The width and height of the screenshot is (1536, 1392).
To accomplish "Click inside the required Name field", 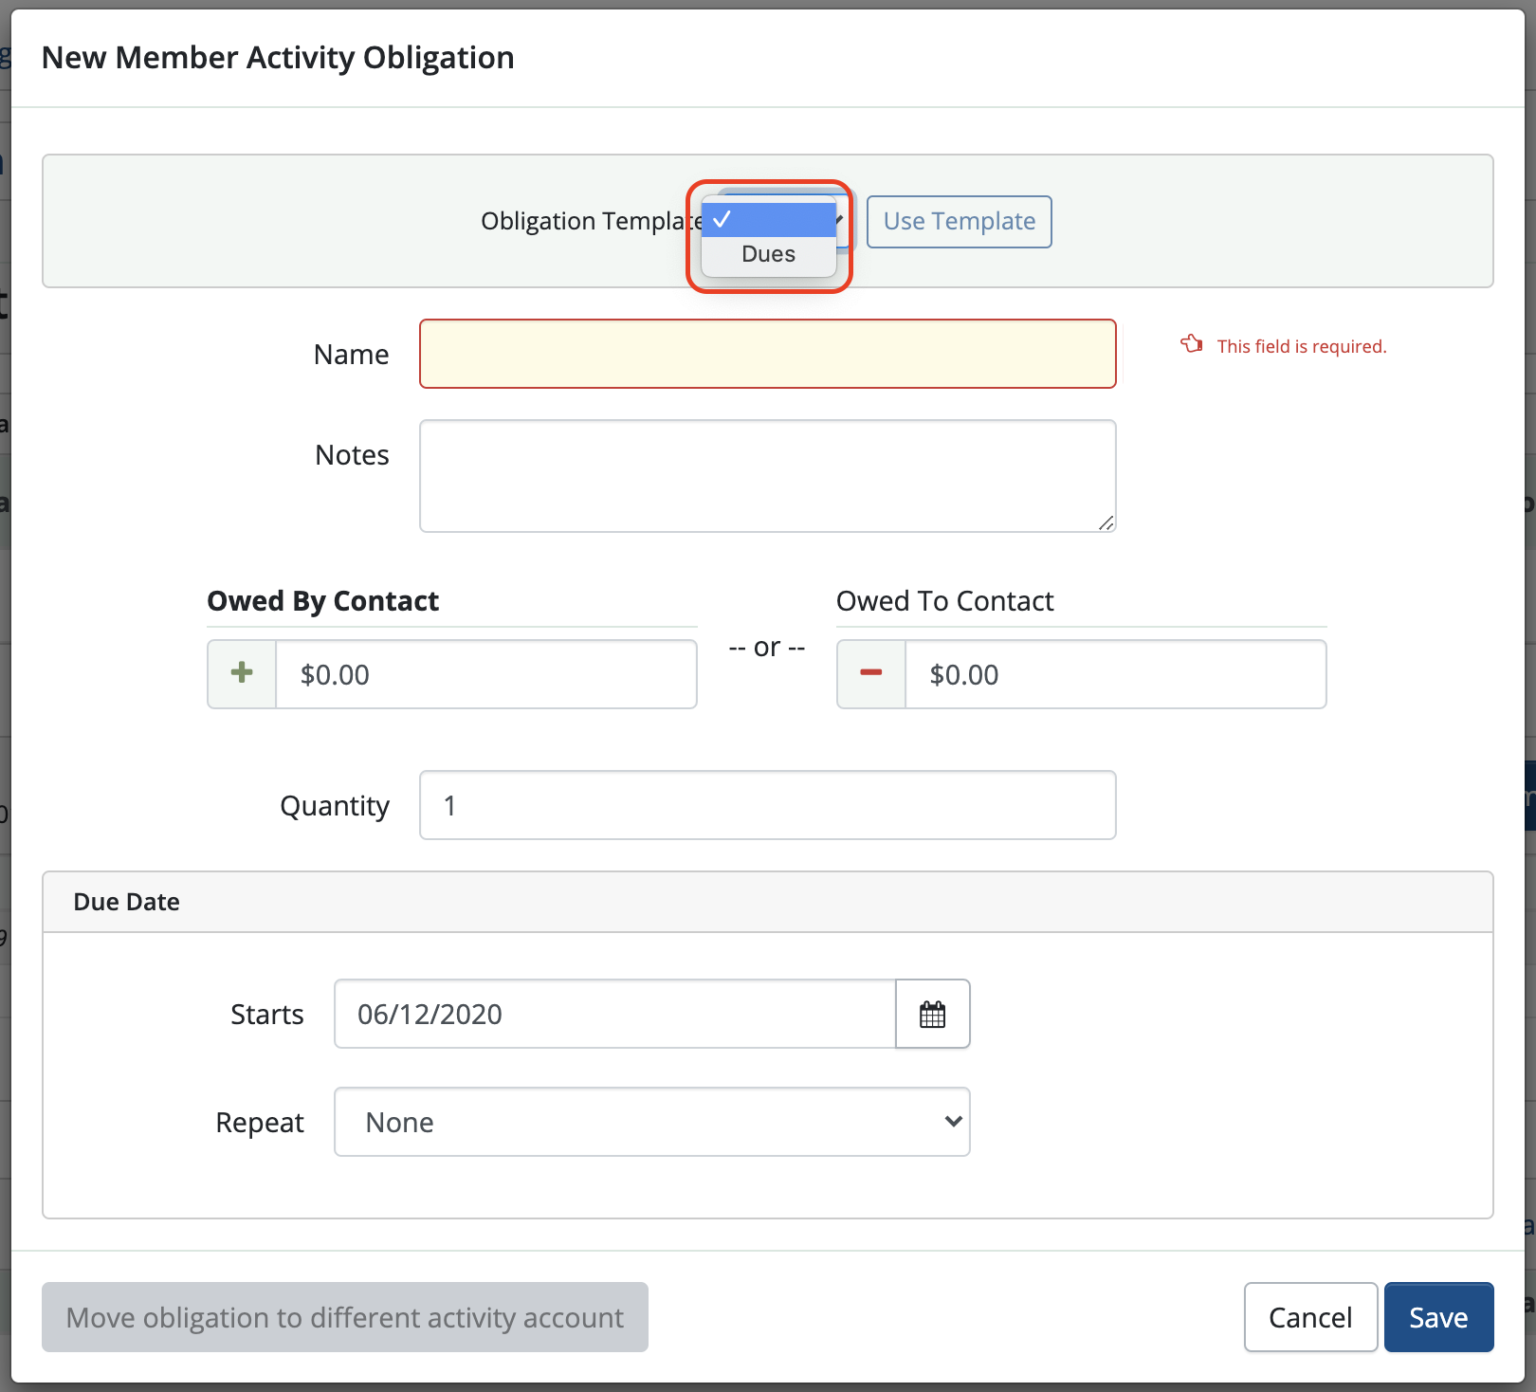I will coord(767,353).
